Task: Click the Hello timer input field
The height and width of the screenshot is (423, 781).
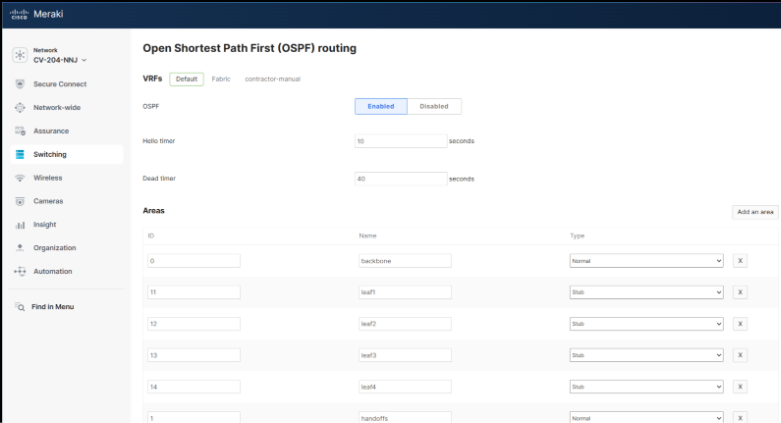Action: coord(401,141)
